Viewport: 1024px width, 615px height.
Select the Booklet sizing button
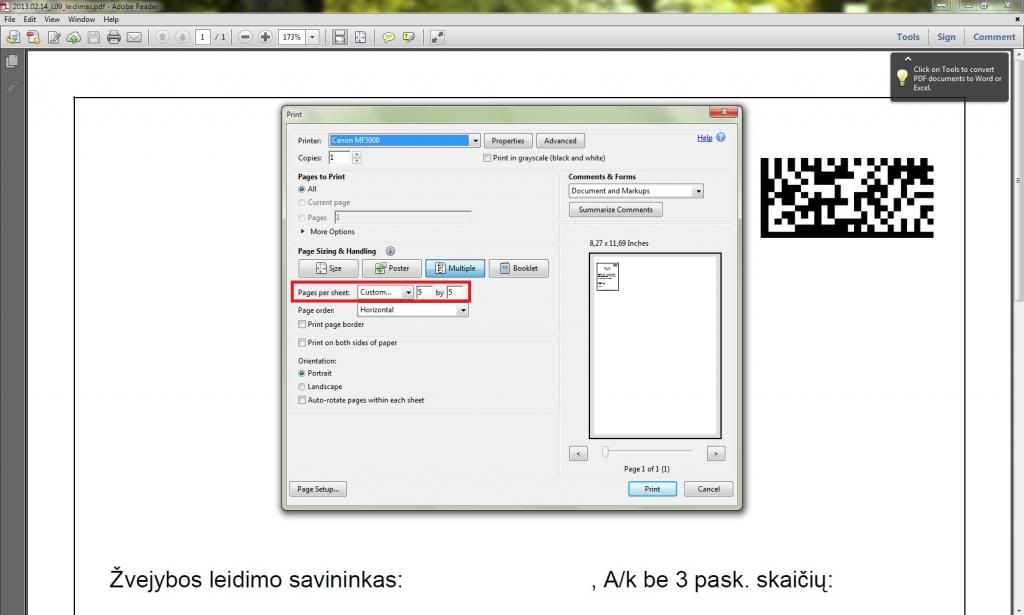519,268
